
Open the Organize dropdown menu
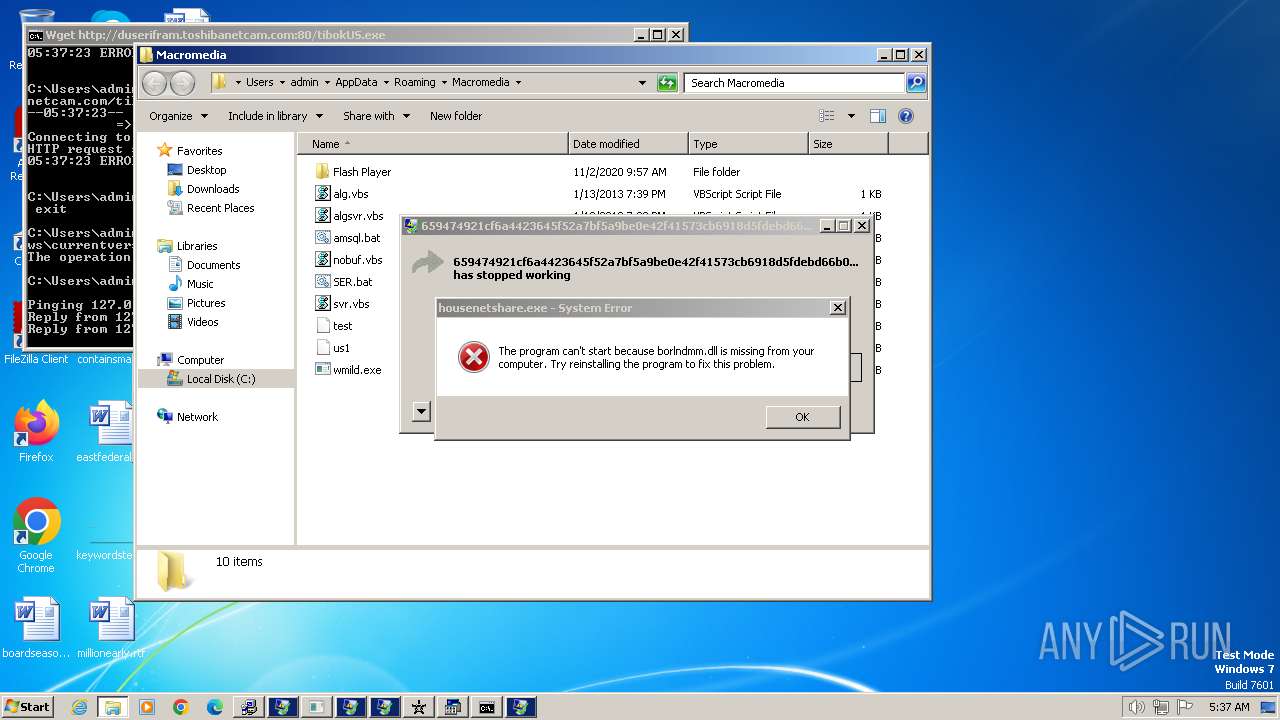[x=178, y=116]
